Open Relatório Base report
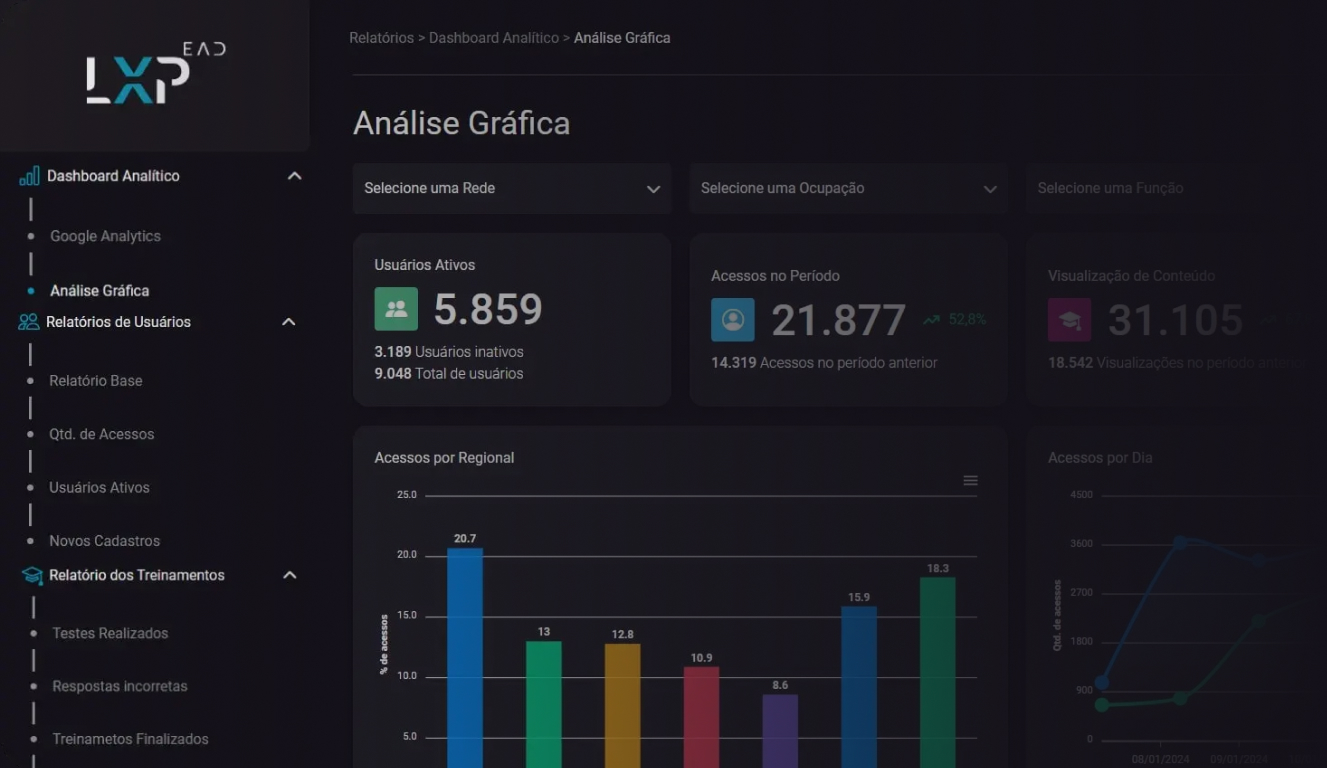The image size is (1327, 768). (96, 381)
